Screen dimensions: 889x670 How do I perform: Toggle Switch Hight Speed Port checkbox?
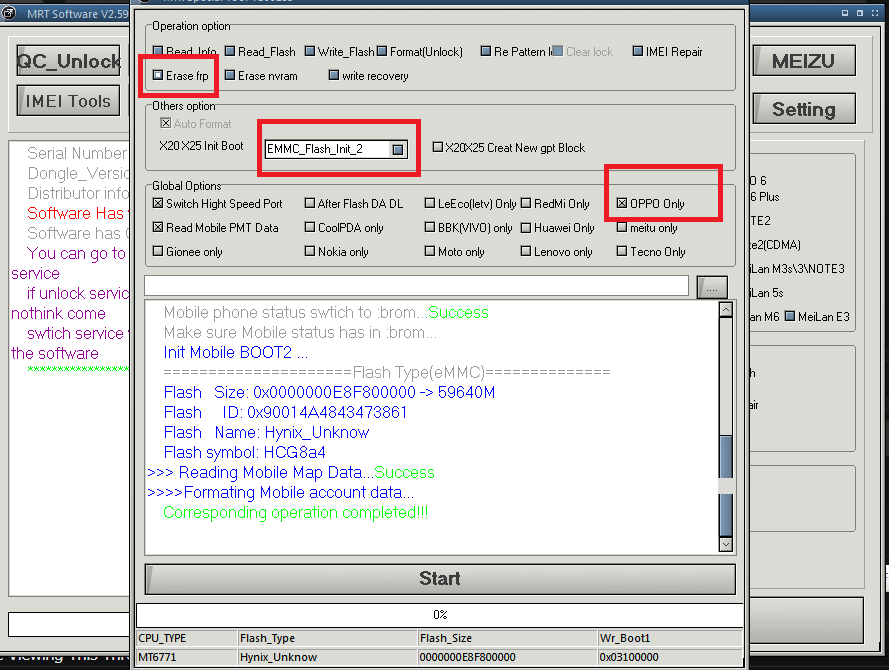[x=158, y=203]
